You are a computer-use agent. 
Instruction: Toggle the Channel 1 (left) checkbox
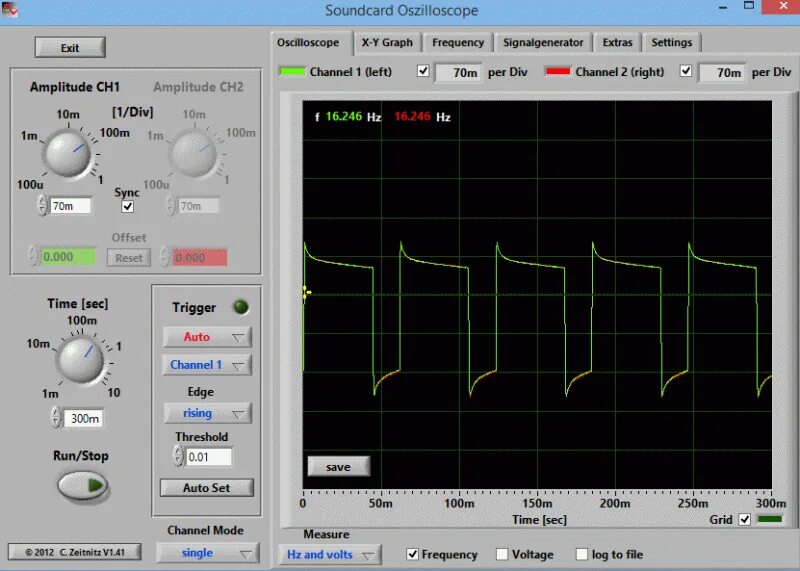tap(423, 71)
